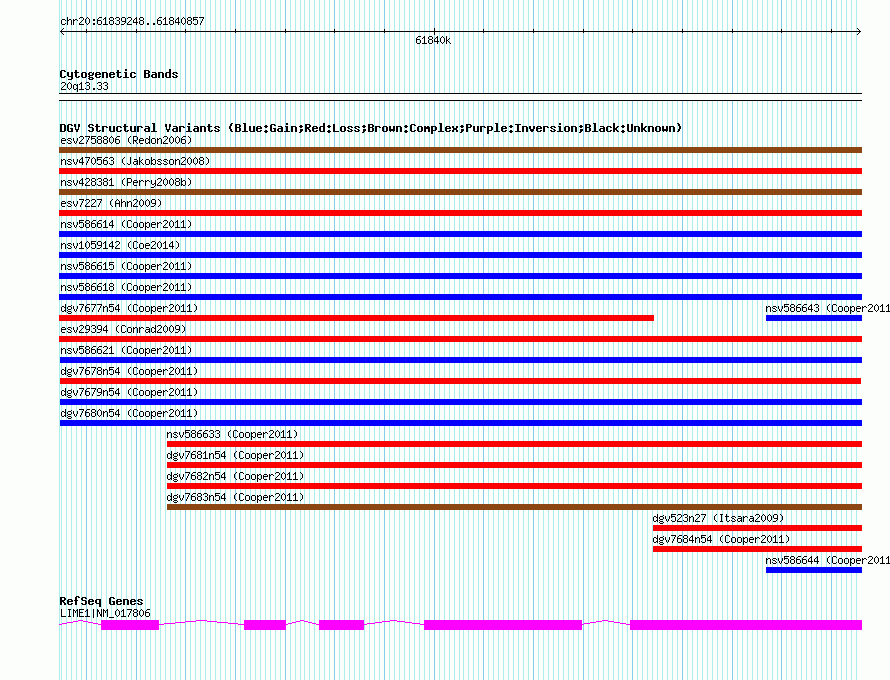Click the right arrow of the ruler
The image size is (890, 680).
click(x=859, y=32)
